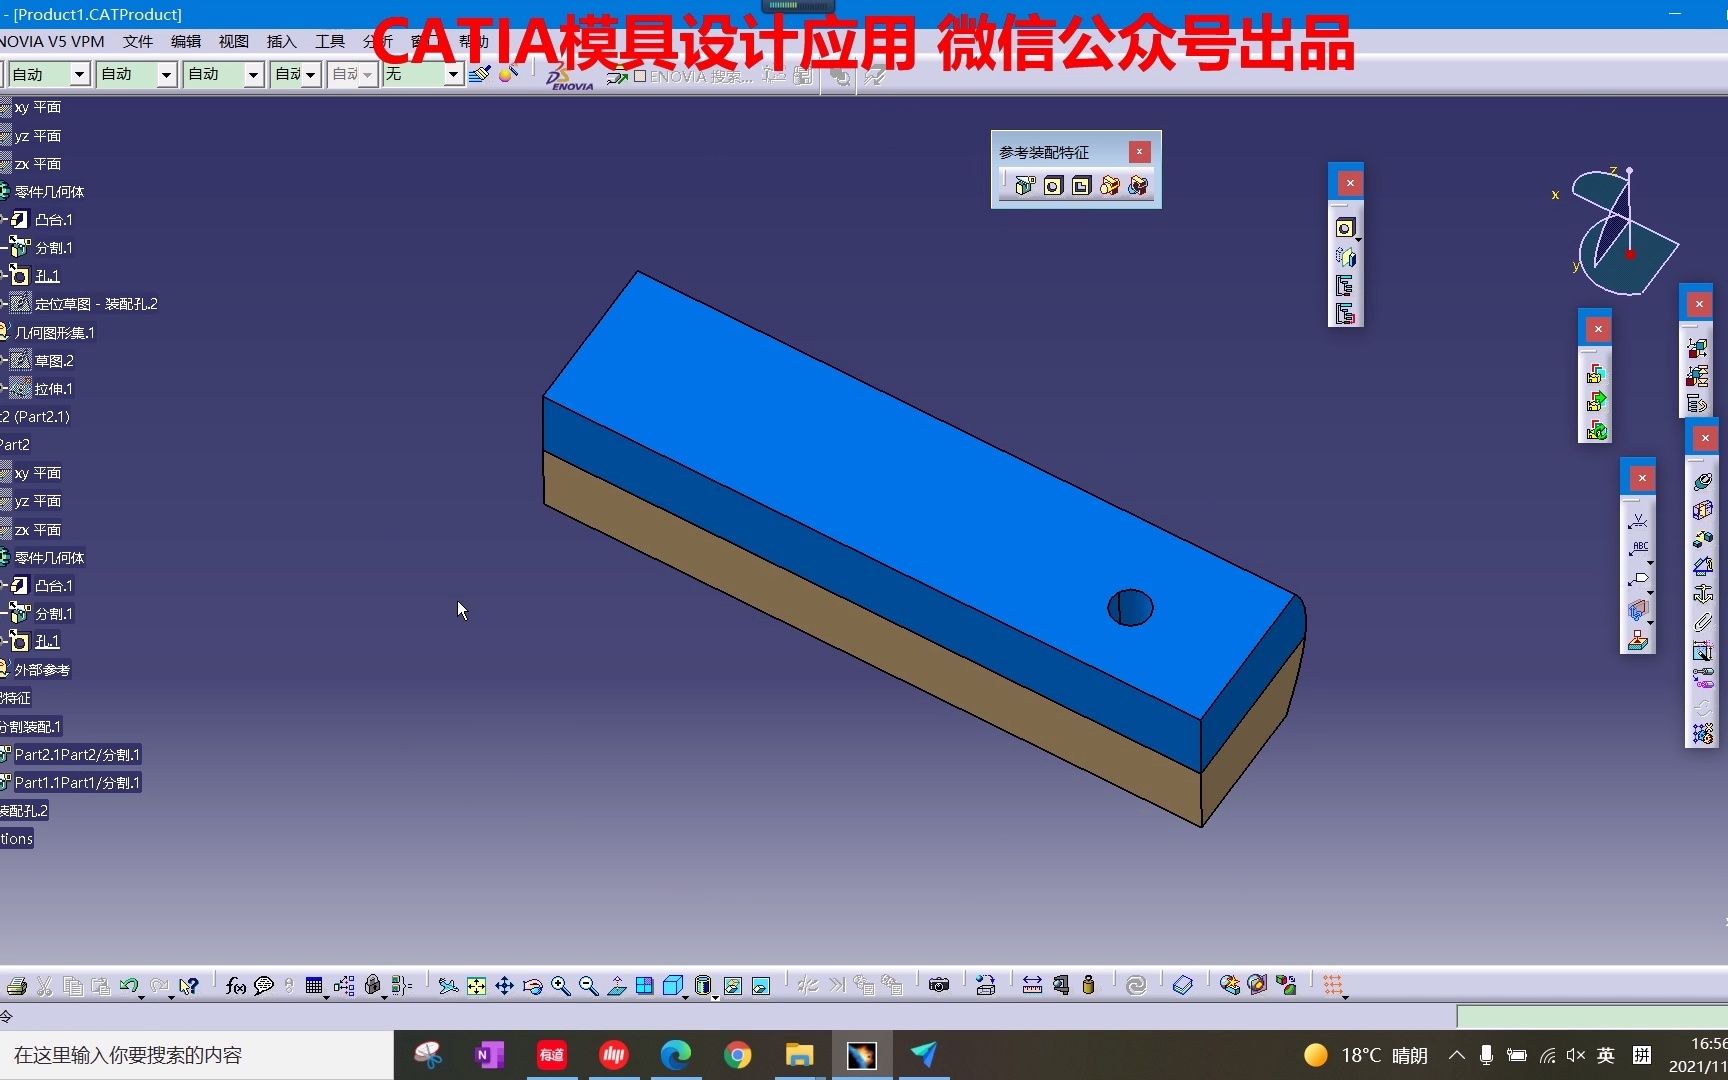Click the 3D grid points icon
Screen dimensions: 1728x1080
(x=1332, y=986)
